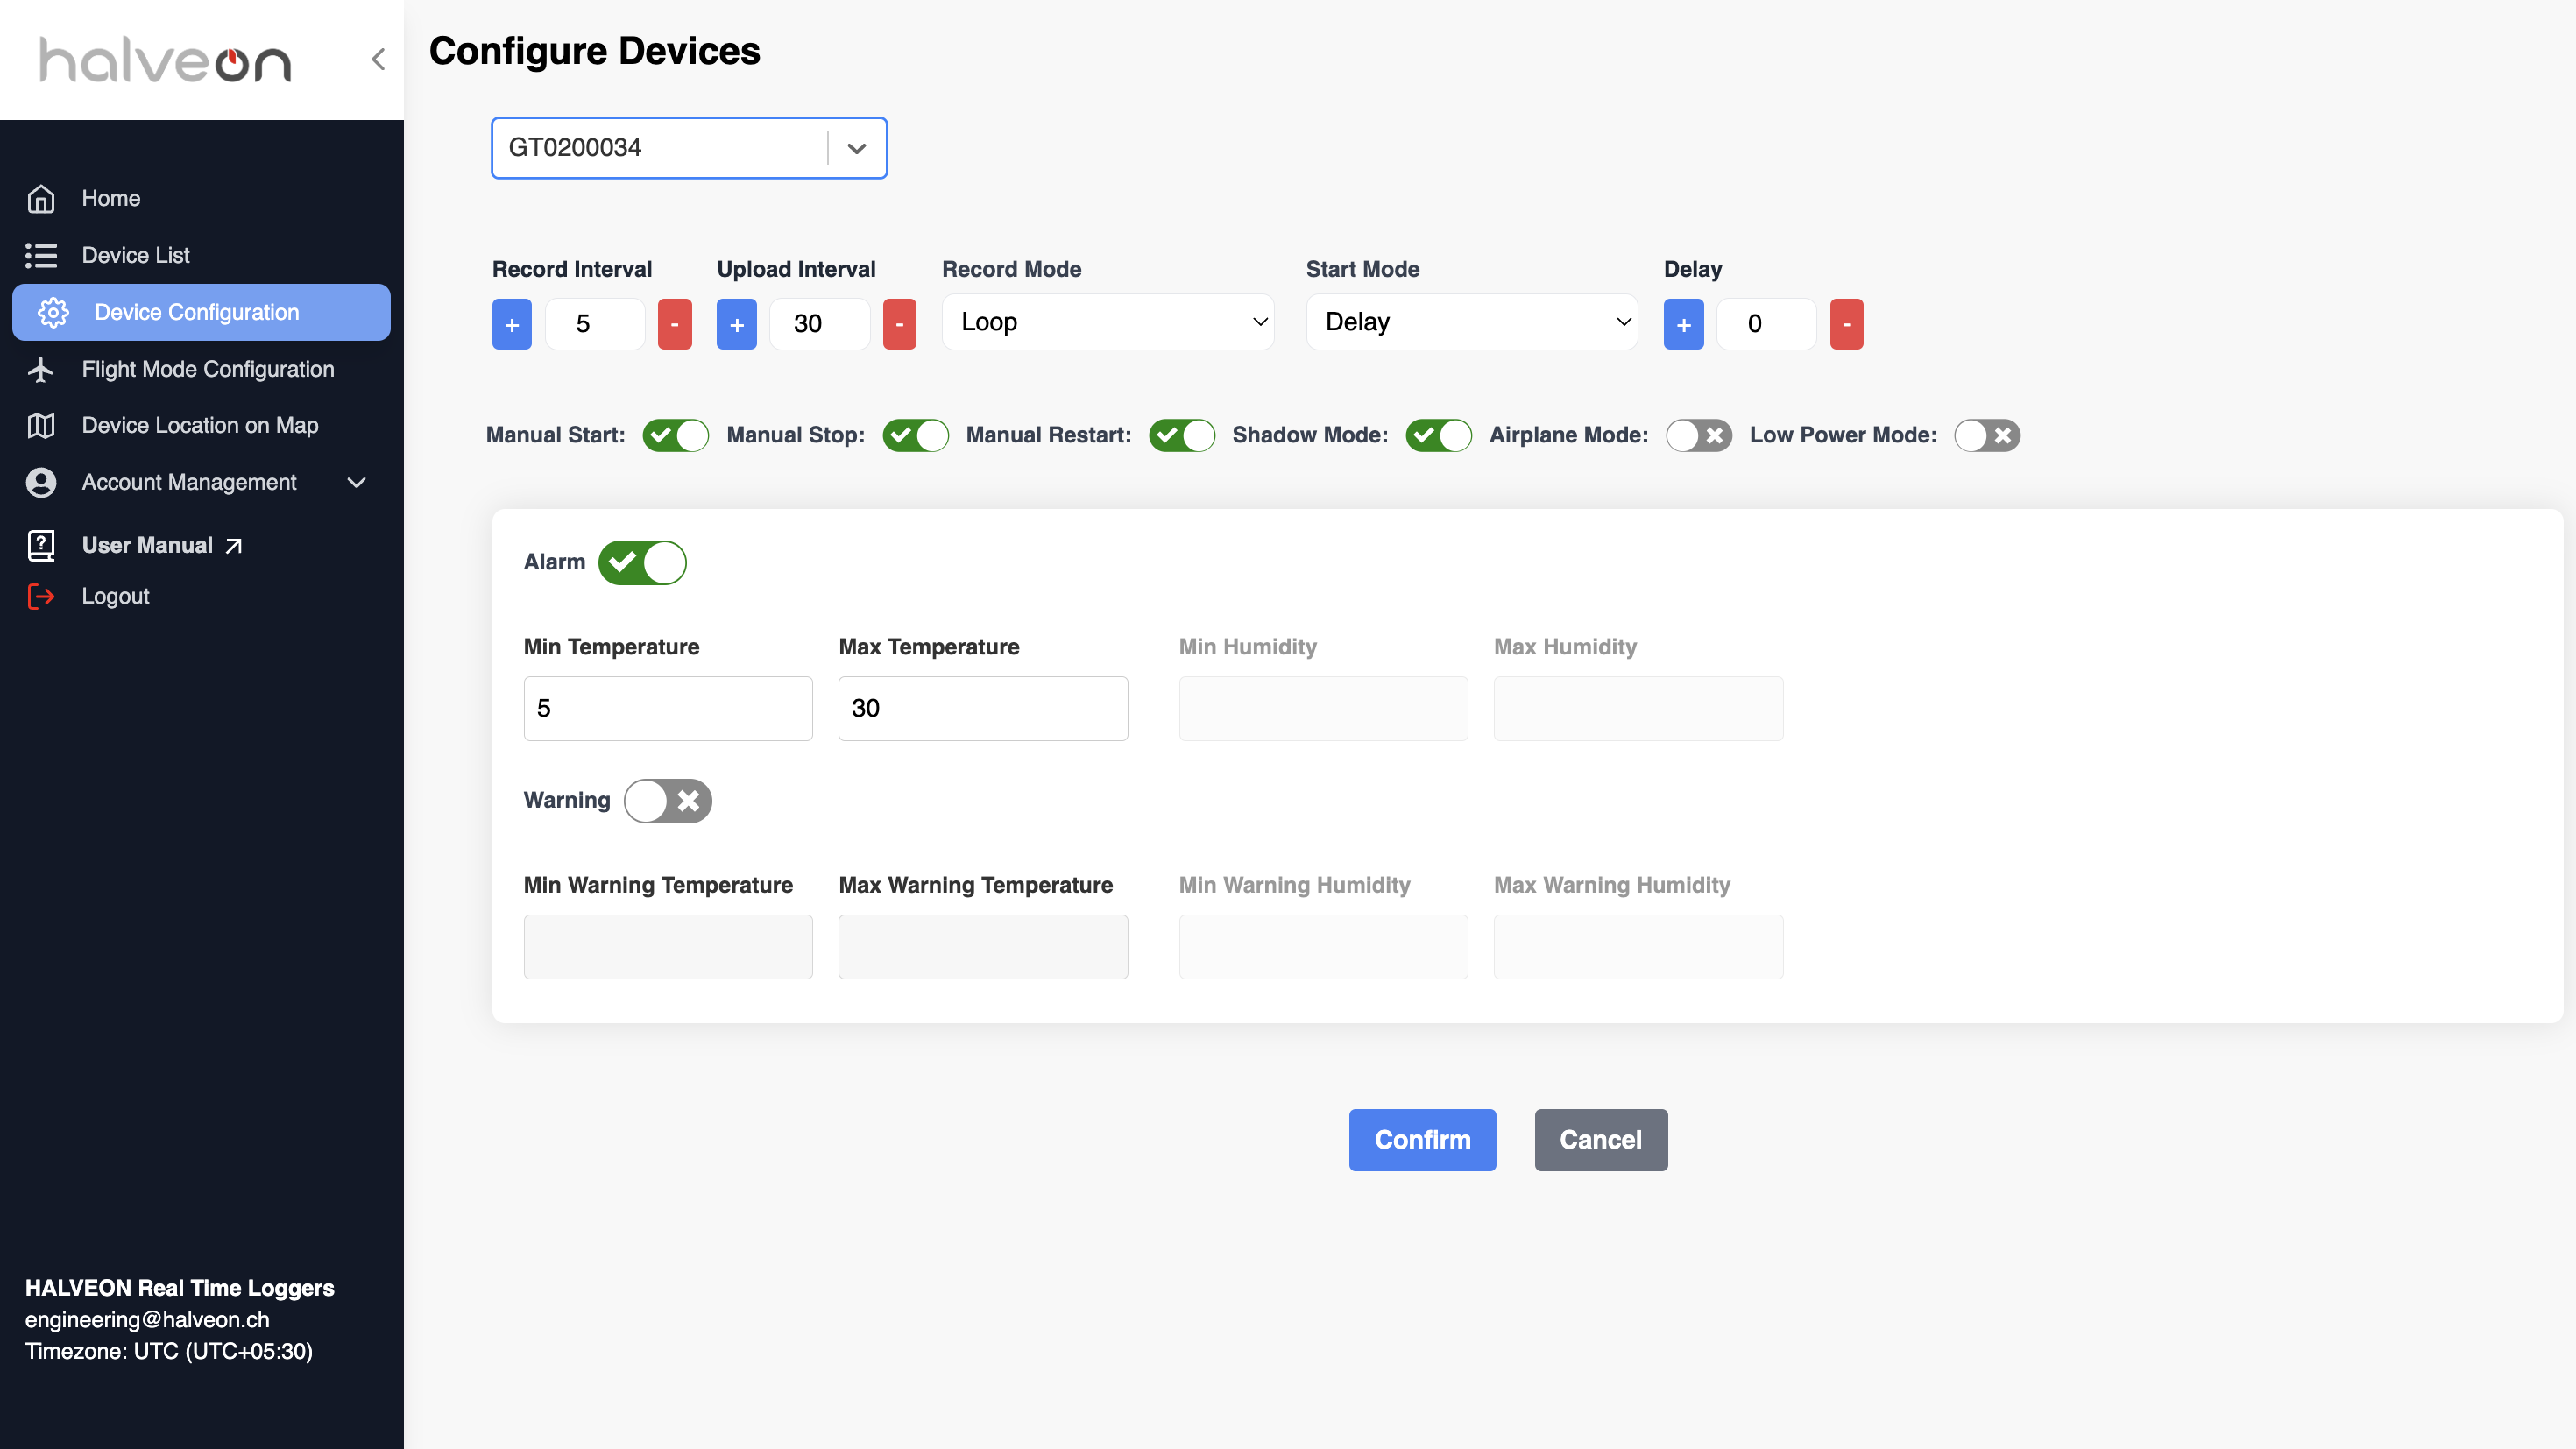Expand Account Management submenu chevron
Screen dimensions: 2576x1449
pos(356,483)
